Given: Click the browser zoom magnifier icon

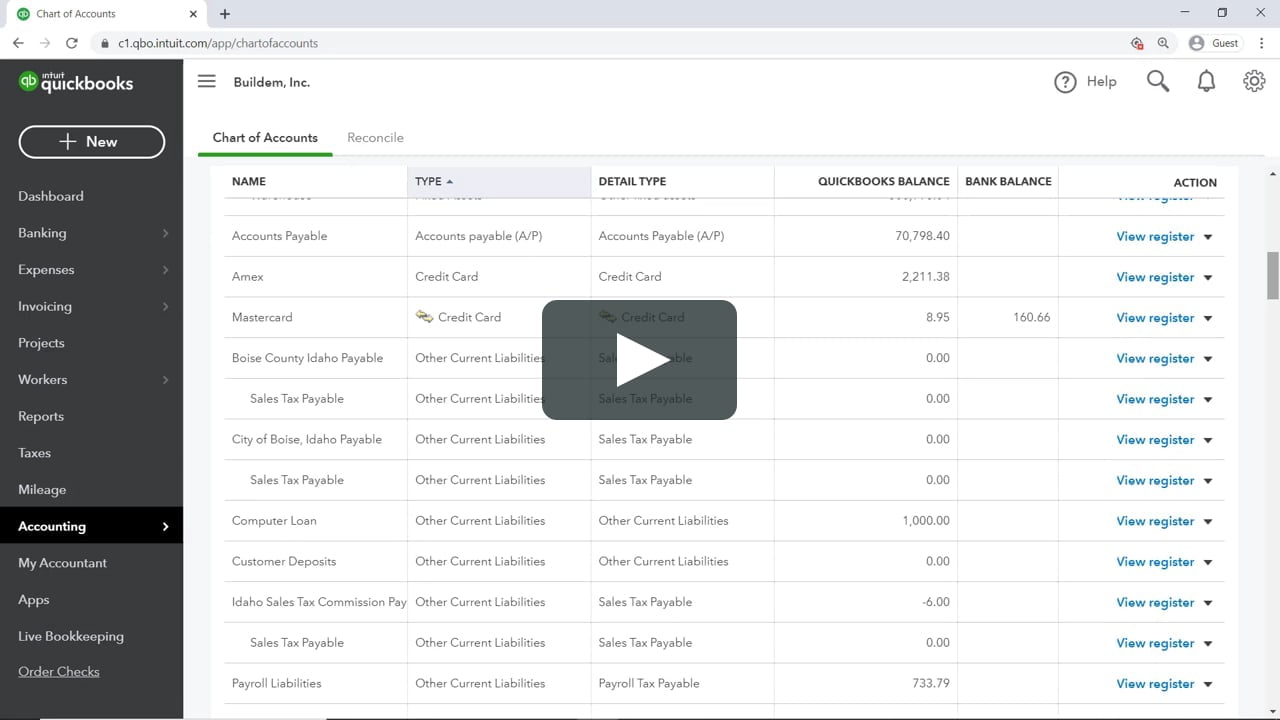Looking at the screenshot, I should tap(1163, 43).
